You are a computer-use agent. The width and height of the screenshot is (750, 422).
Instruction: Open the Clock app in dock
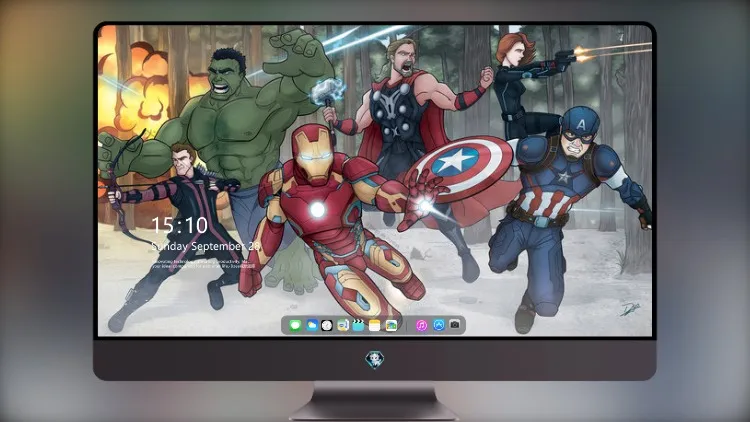tap(327, 326)
